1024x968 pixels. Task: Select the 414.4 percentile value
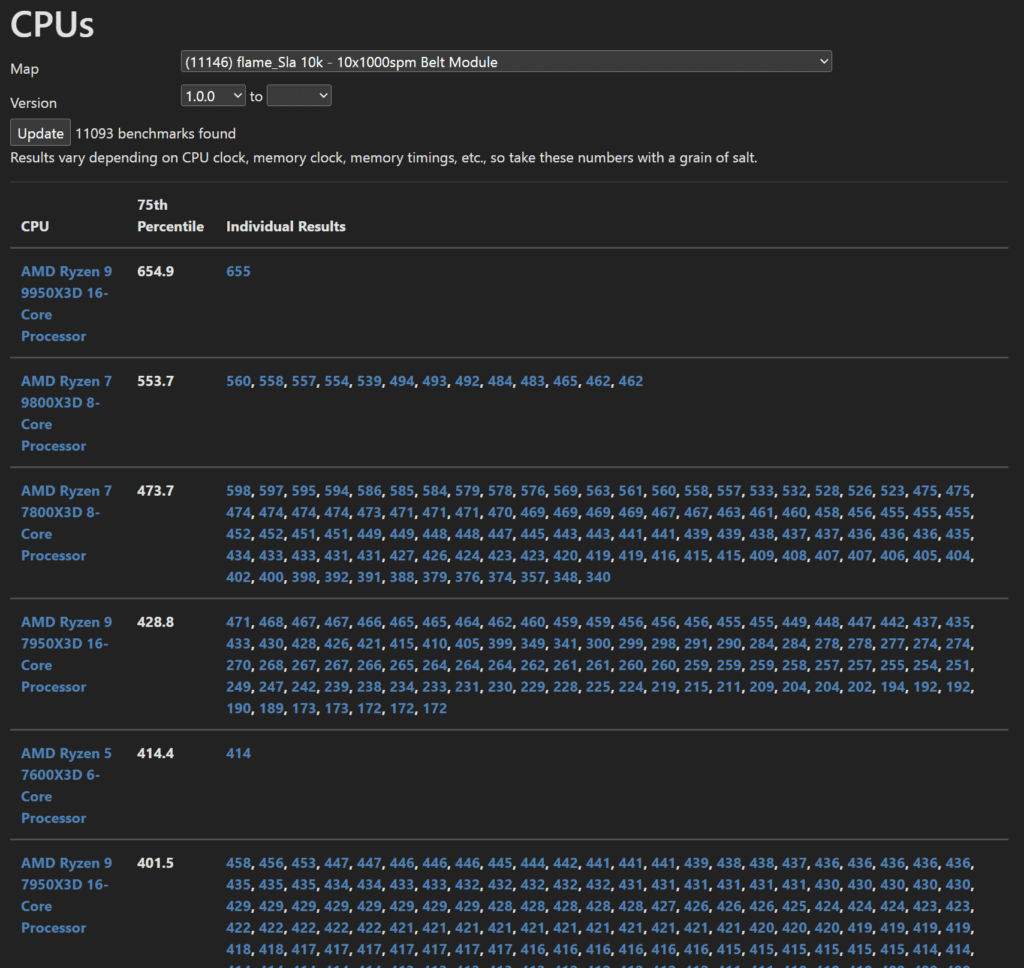point(155,753)
